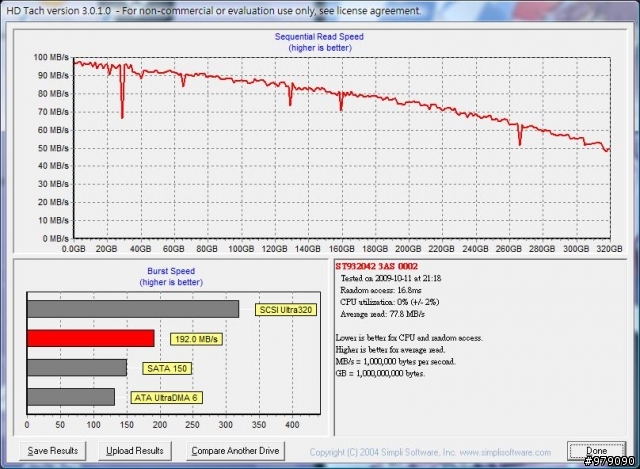
Task: Click the 'Random access: 16.8ms' line
Action: click(x=381, y=290)
